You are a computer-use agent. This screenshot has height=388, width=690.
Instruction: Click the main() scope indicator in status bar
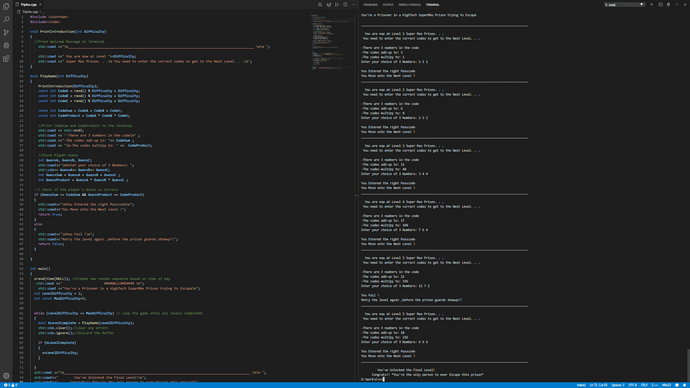(581, 385)
